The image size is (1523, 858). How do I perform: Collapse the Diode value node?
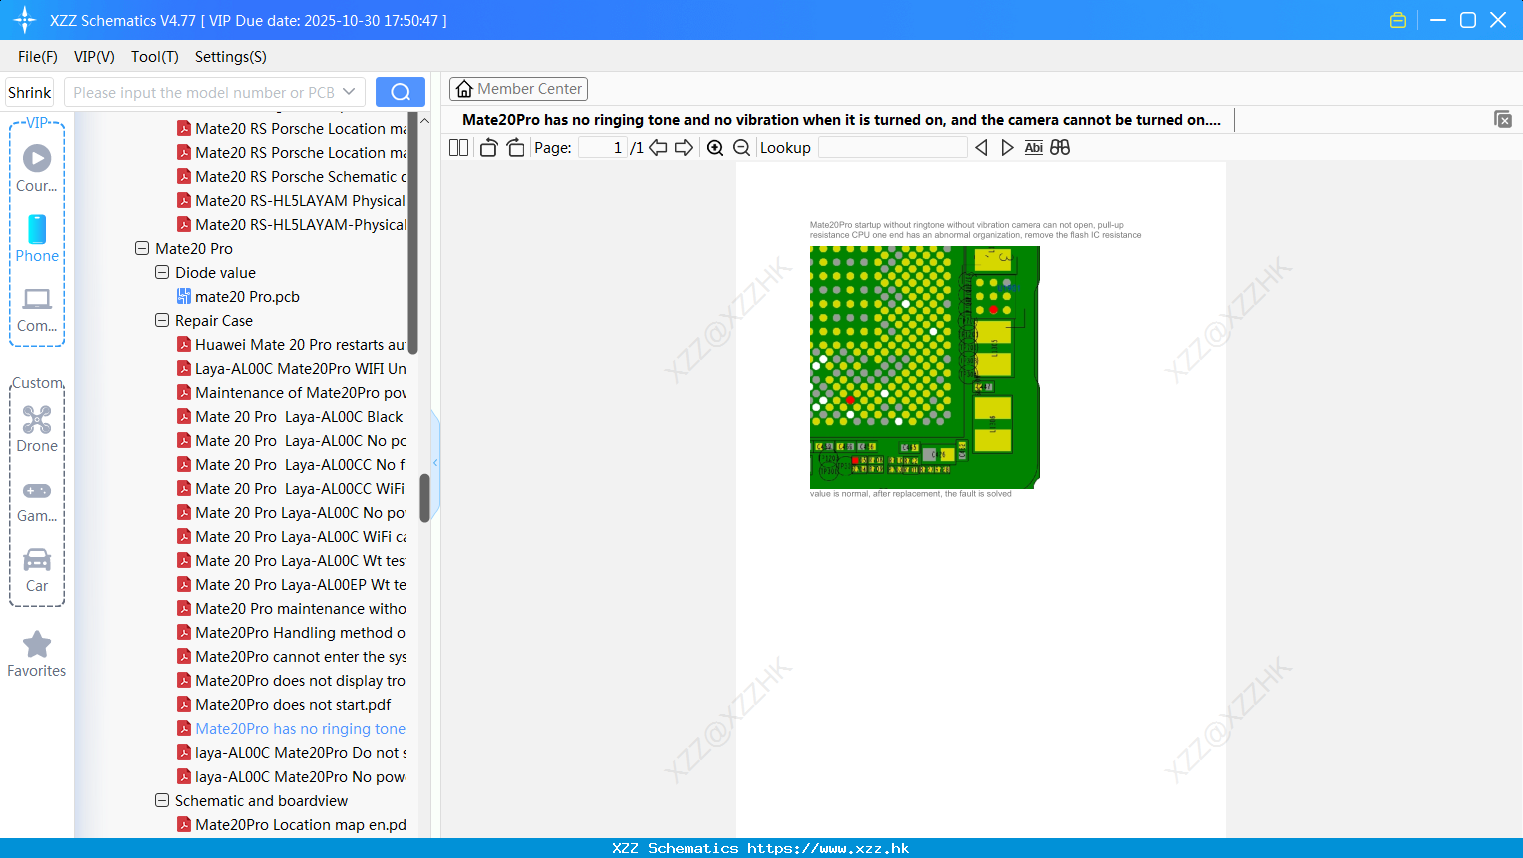[x=162, y=272]
